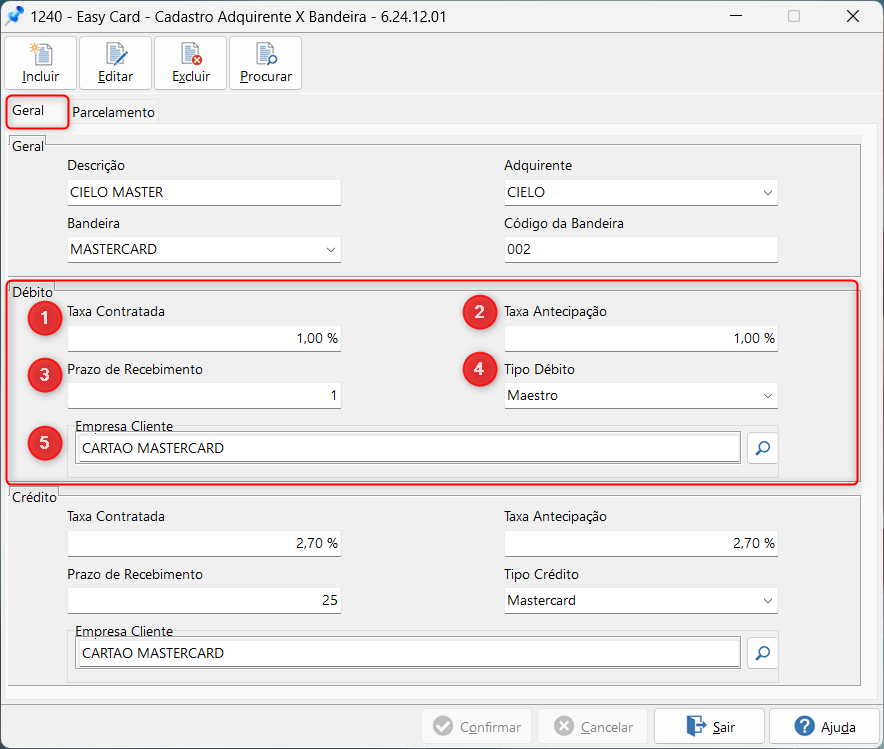
Task: Click Débito Prazo de Recebimento field
Action: [204, 395]
